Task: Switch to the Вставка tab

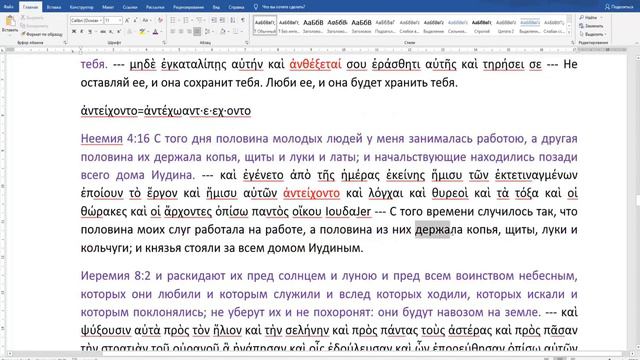Action: (x=54, y=7)
